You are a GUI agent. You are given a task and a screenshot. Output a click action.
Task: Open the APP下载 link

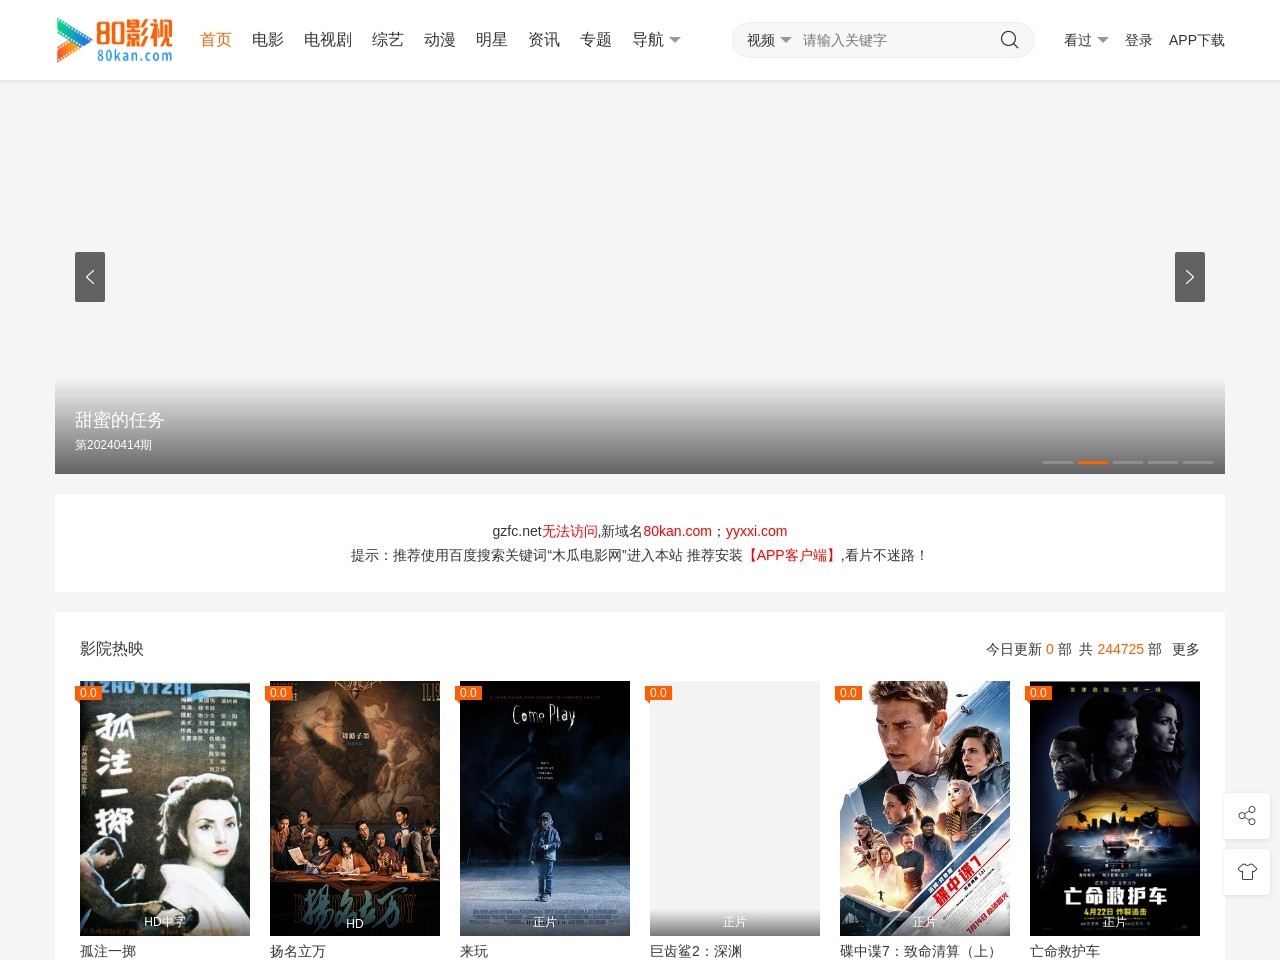point(1196,40)
